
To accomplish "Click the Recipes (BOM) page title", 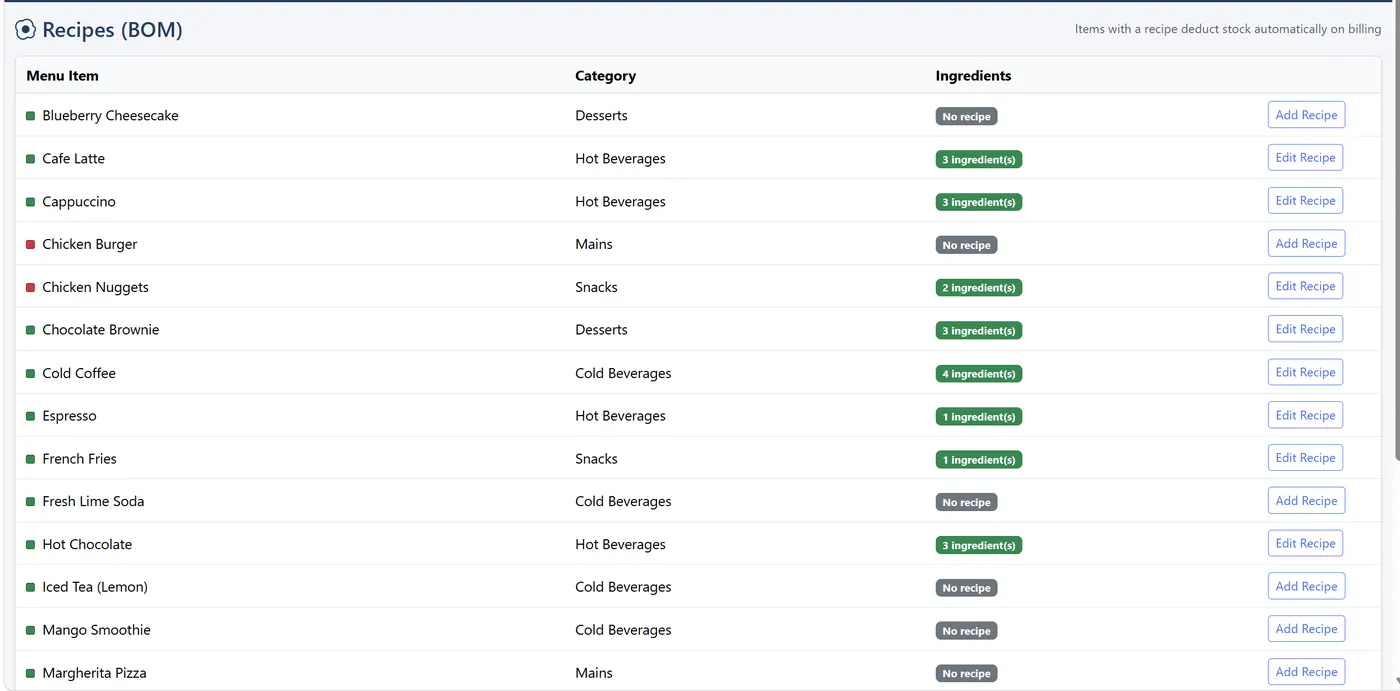I will click(112, 30).
